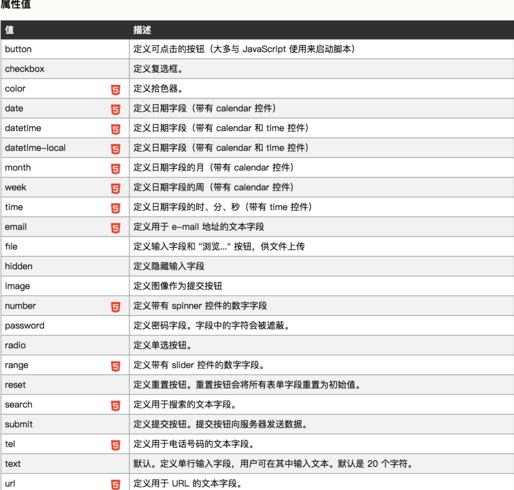
Task: Click the HTML5 icon in time row
Action: pyautogui.click(x=115, y=208)
